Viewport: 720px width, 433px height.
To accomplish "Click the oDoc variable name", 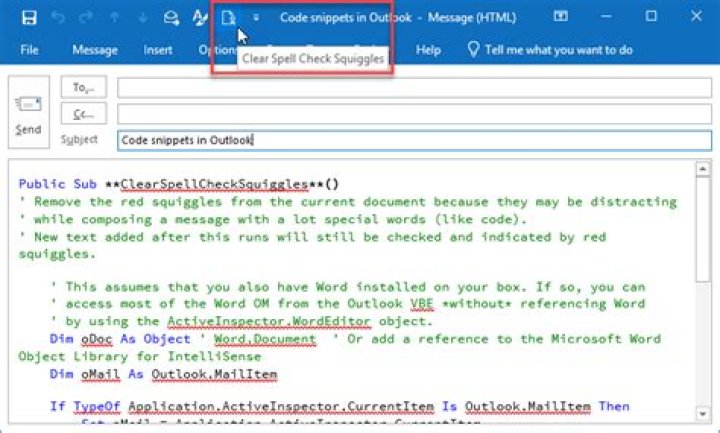I will (x=96, y=339).
